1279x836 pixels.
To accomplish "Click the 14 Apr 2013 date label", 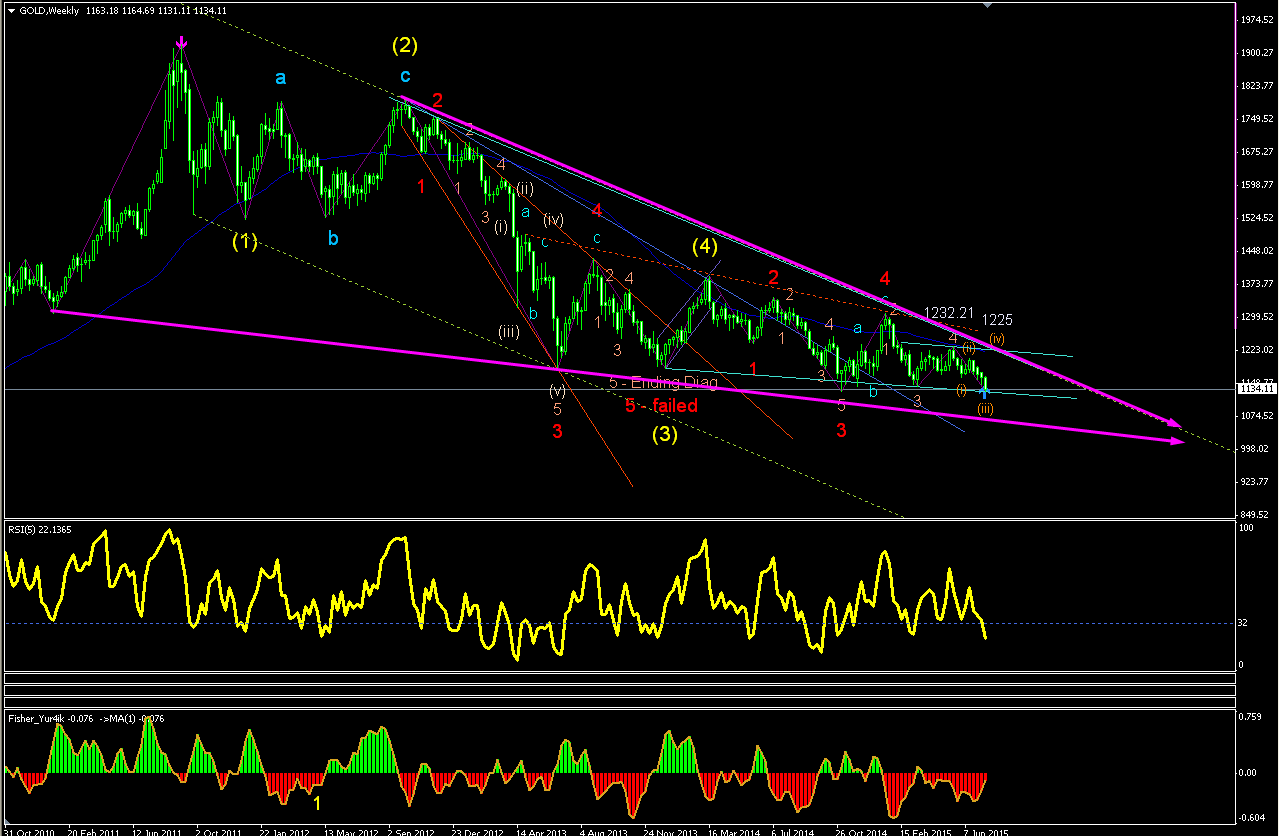I will pos(540,831).
